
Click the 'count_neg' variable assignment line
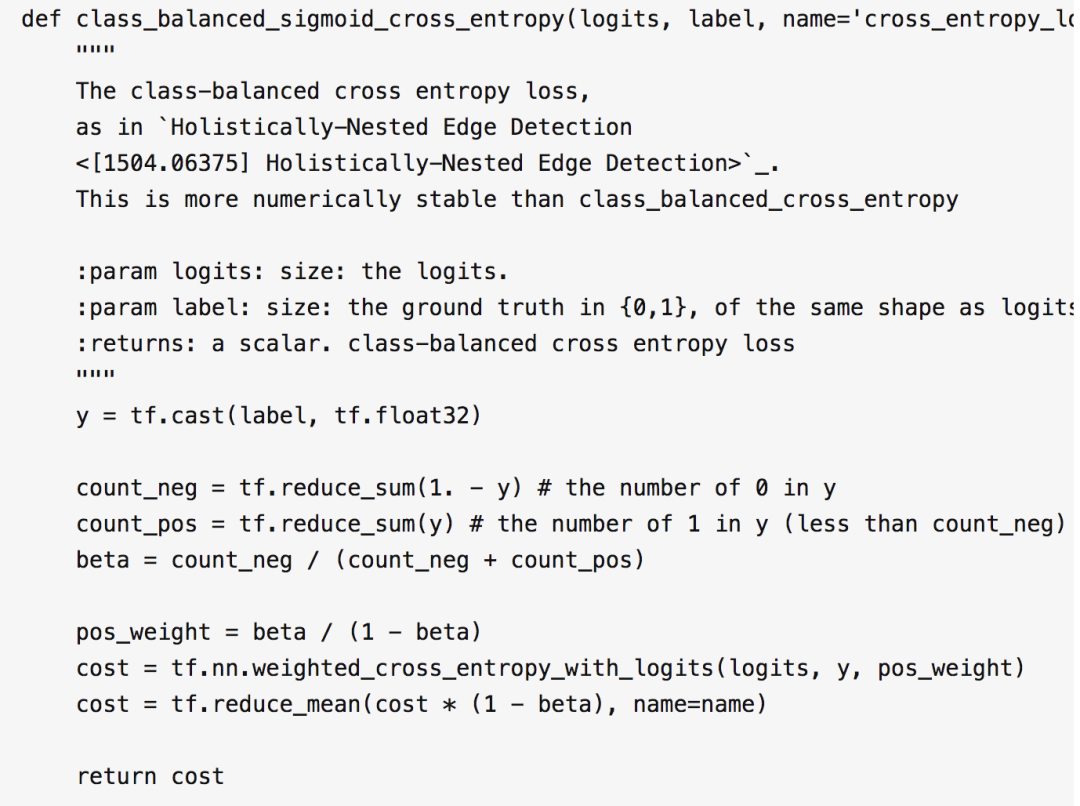coord(456,488)
